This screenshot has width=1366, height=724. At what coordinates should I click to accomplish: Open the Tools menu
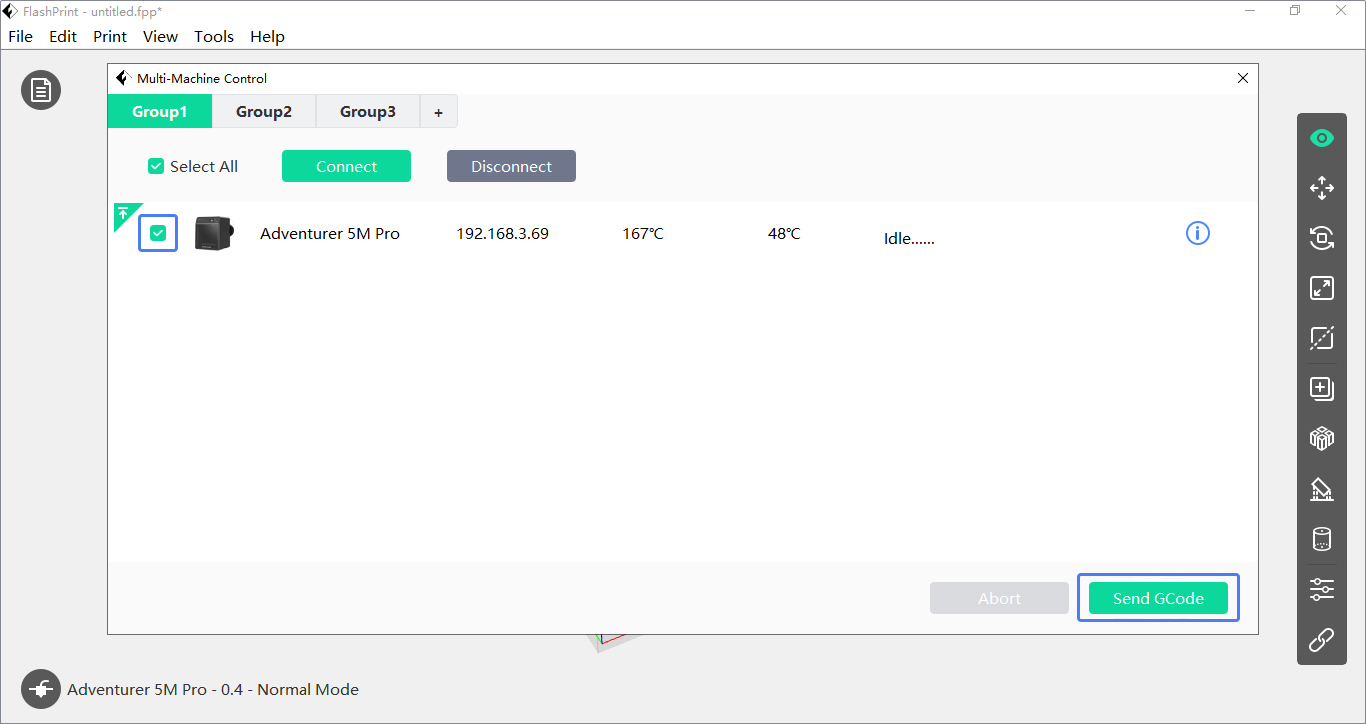tap(214, 36)
